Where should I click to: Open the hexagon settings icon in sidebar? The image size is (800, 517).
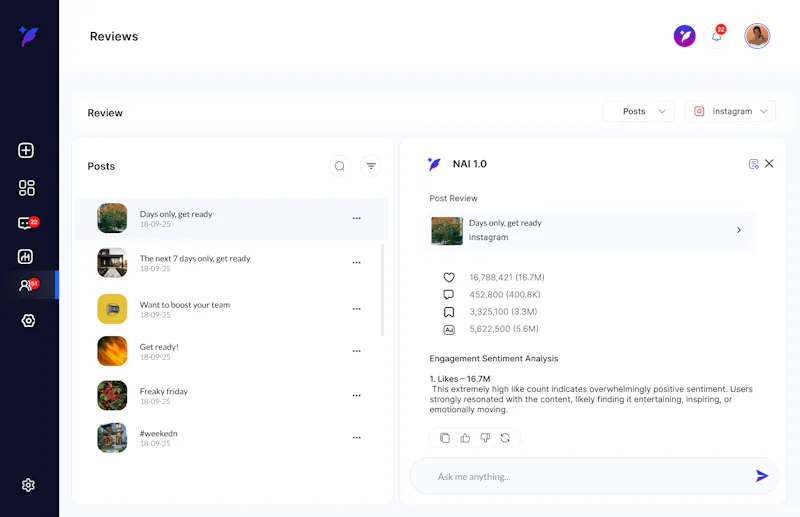pos(28,321)
